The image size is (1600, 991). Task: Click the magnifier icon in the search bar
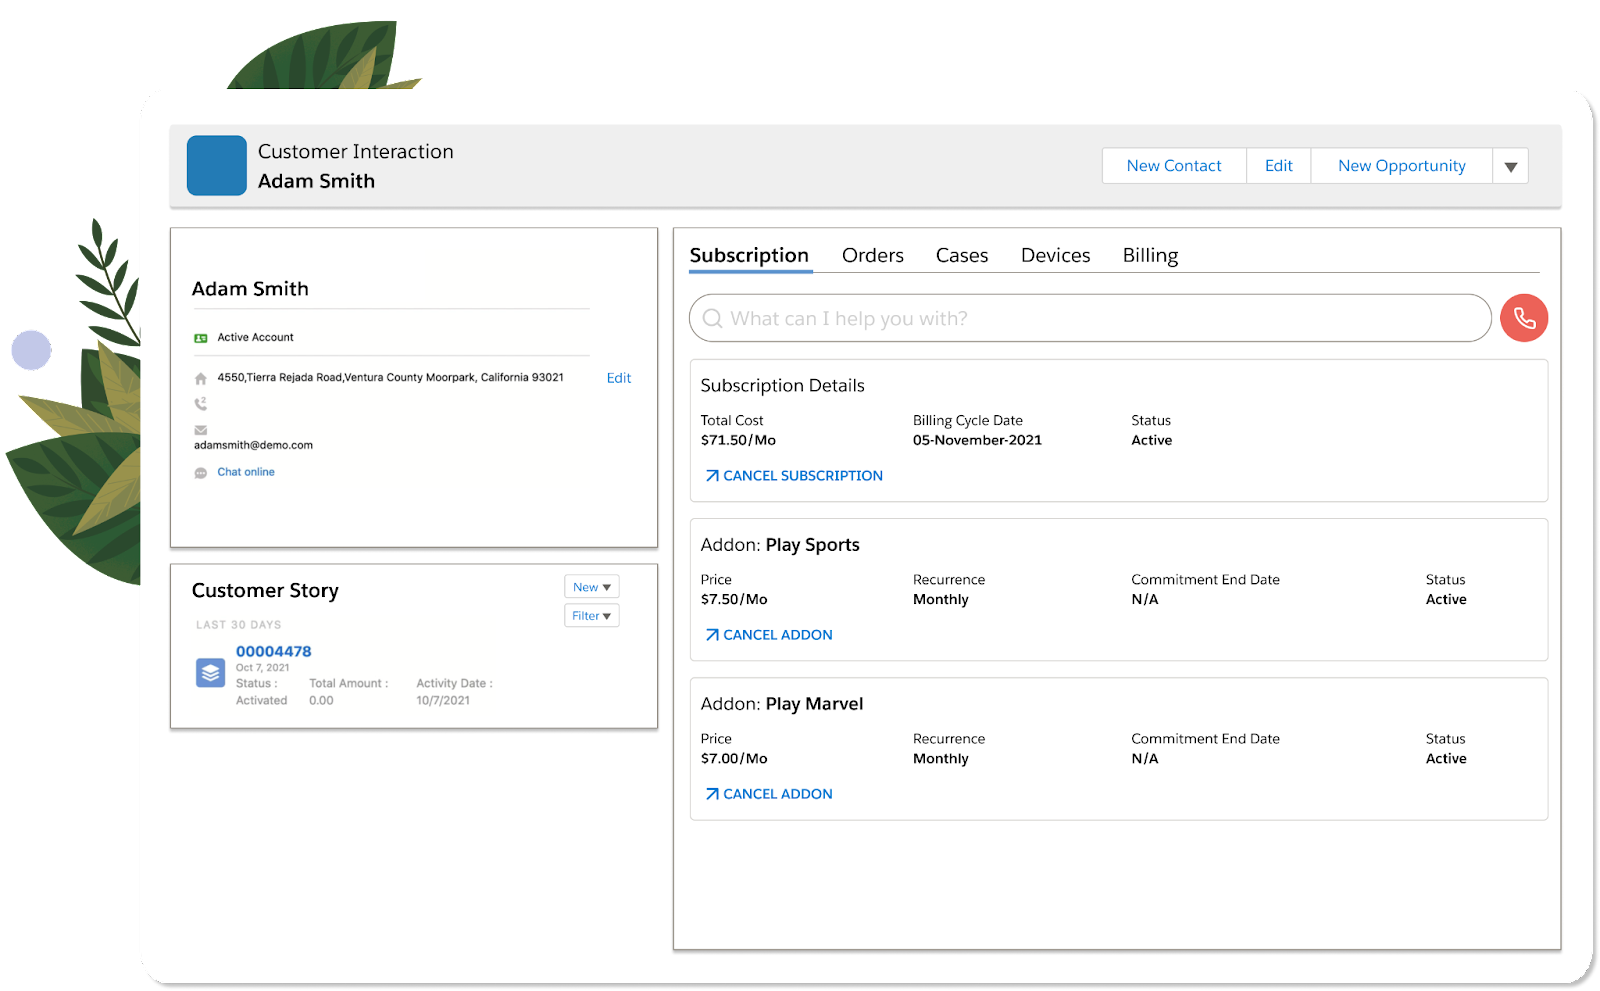[712, 318]
